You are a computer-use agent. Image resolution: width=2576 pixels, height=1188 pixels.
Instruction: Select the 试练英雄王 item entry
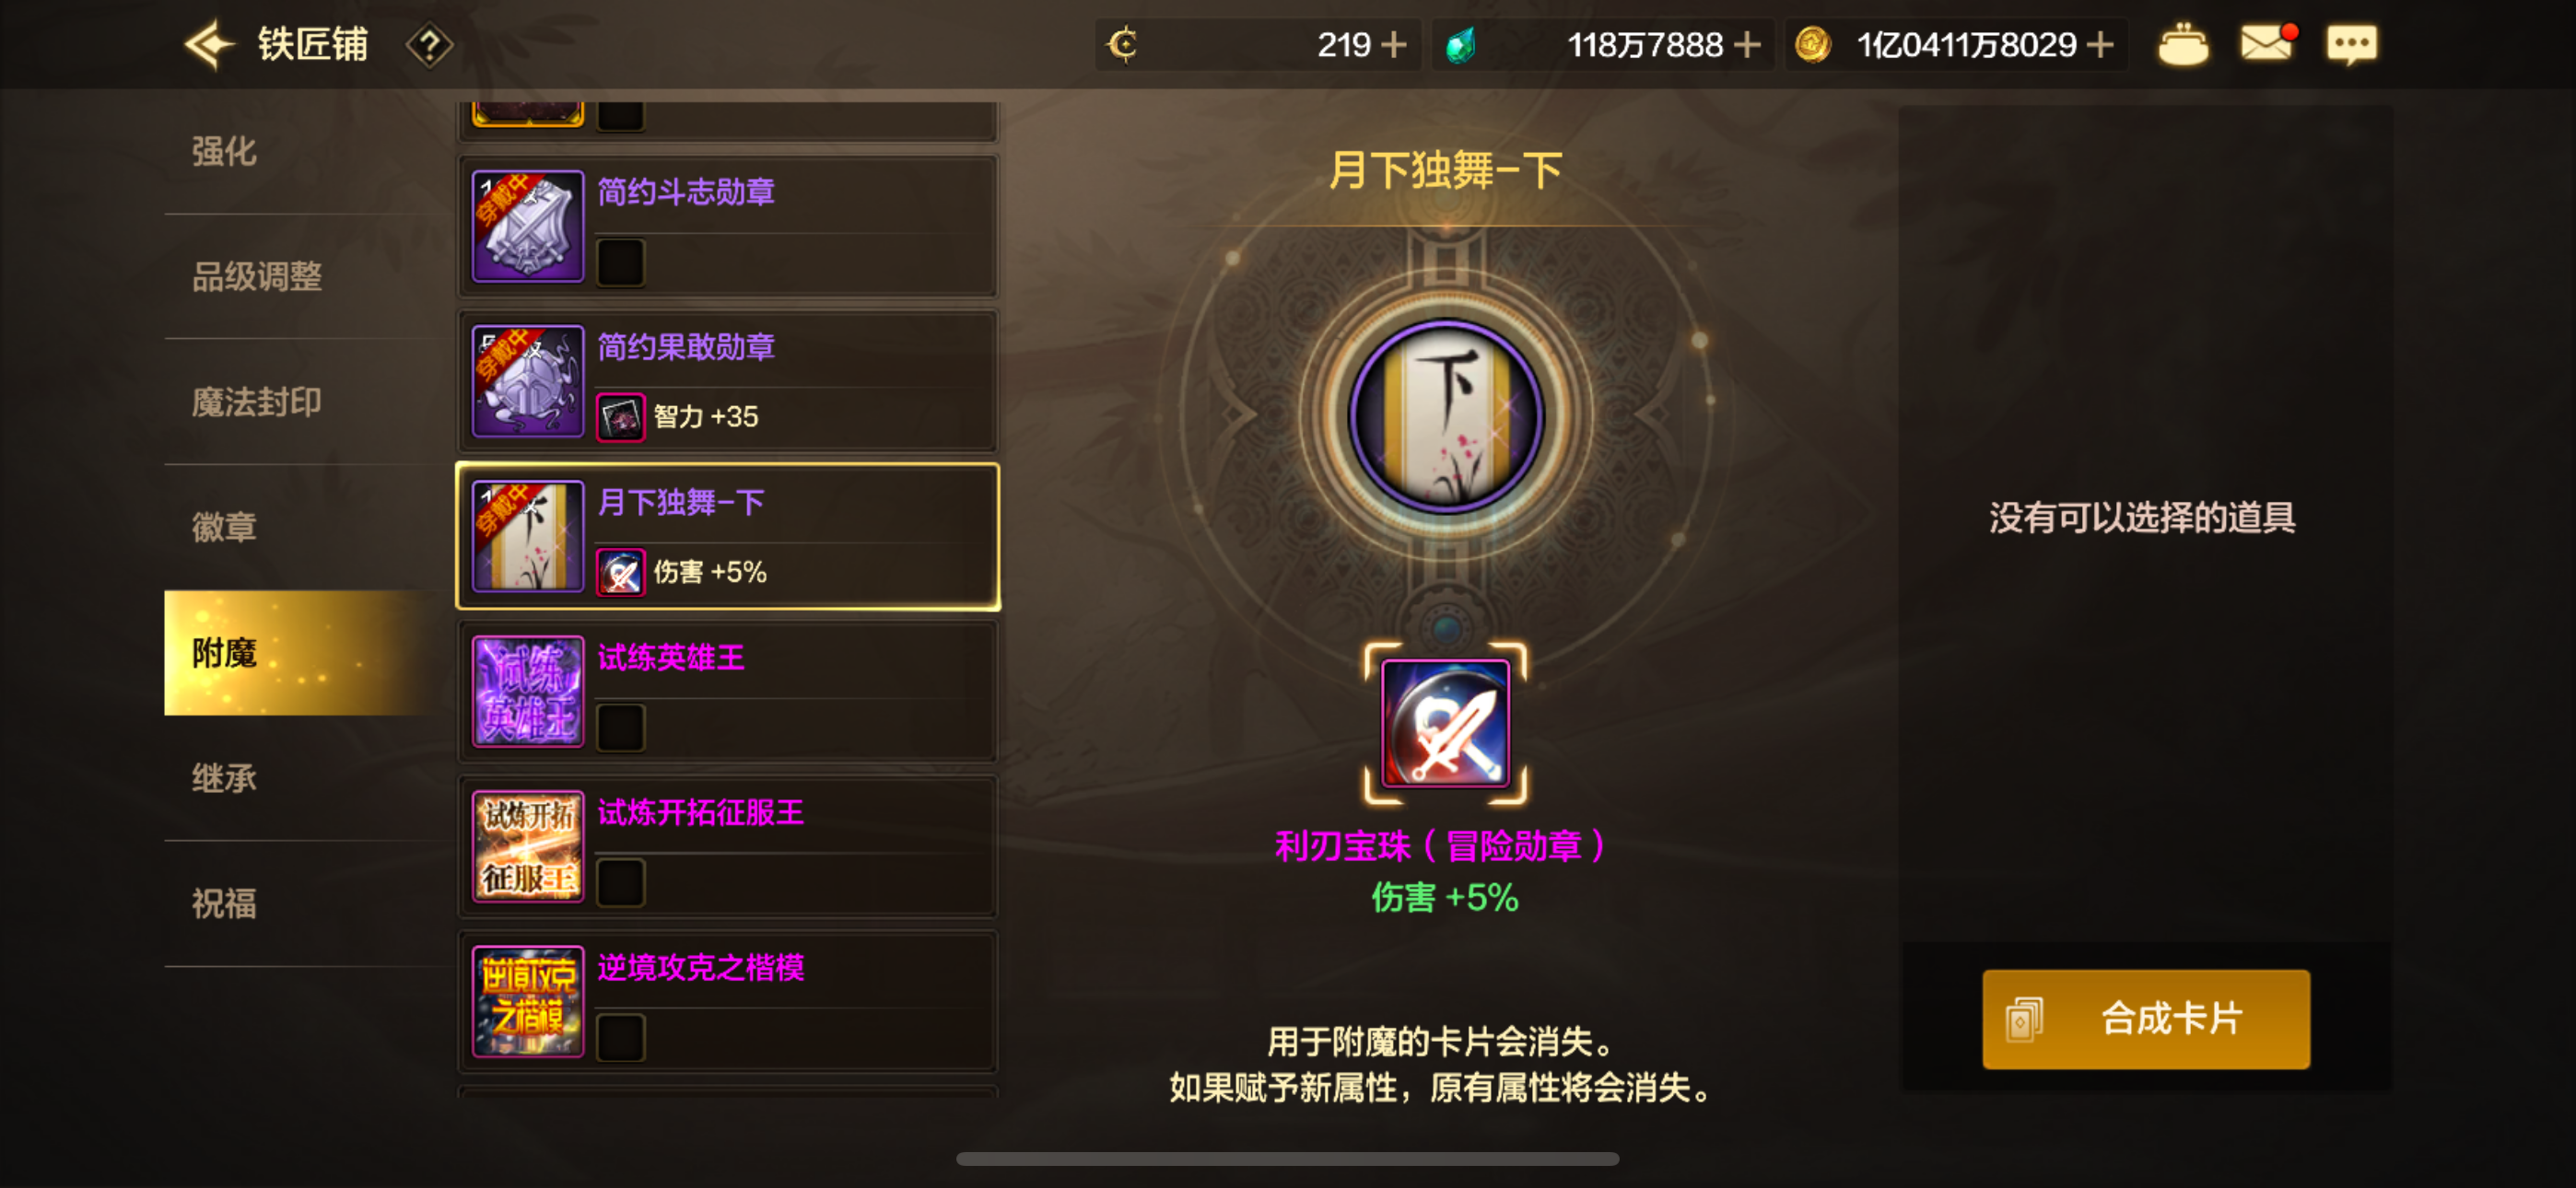point(728,691)
